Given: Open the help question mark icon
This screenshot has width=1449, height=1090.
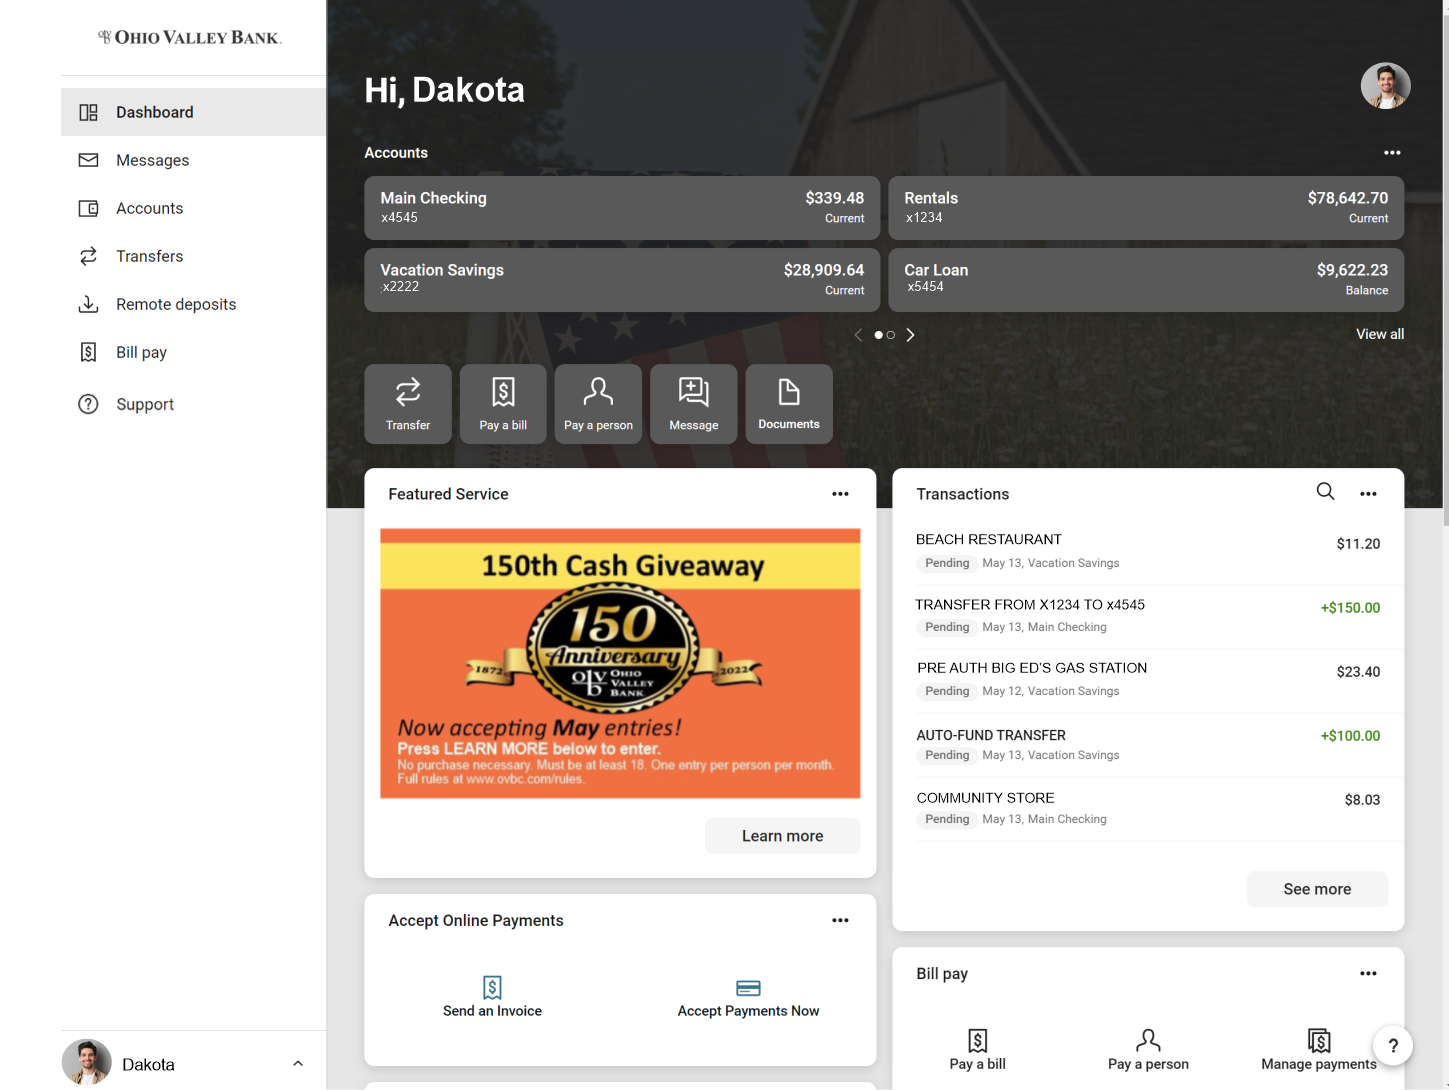Looking at the screenshot, I should pyautogui.click(x=1392, y=1045).
